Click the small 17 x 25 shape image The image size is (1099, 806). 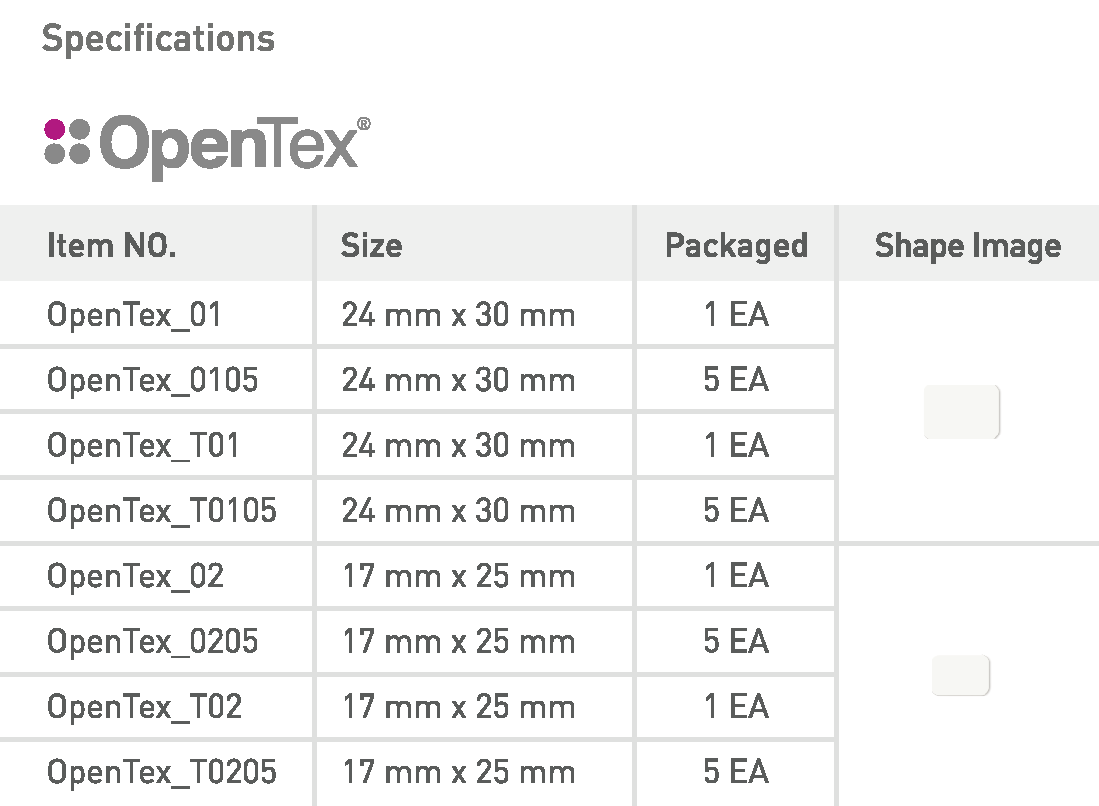[x=961, y=675]
